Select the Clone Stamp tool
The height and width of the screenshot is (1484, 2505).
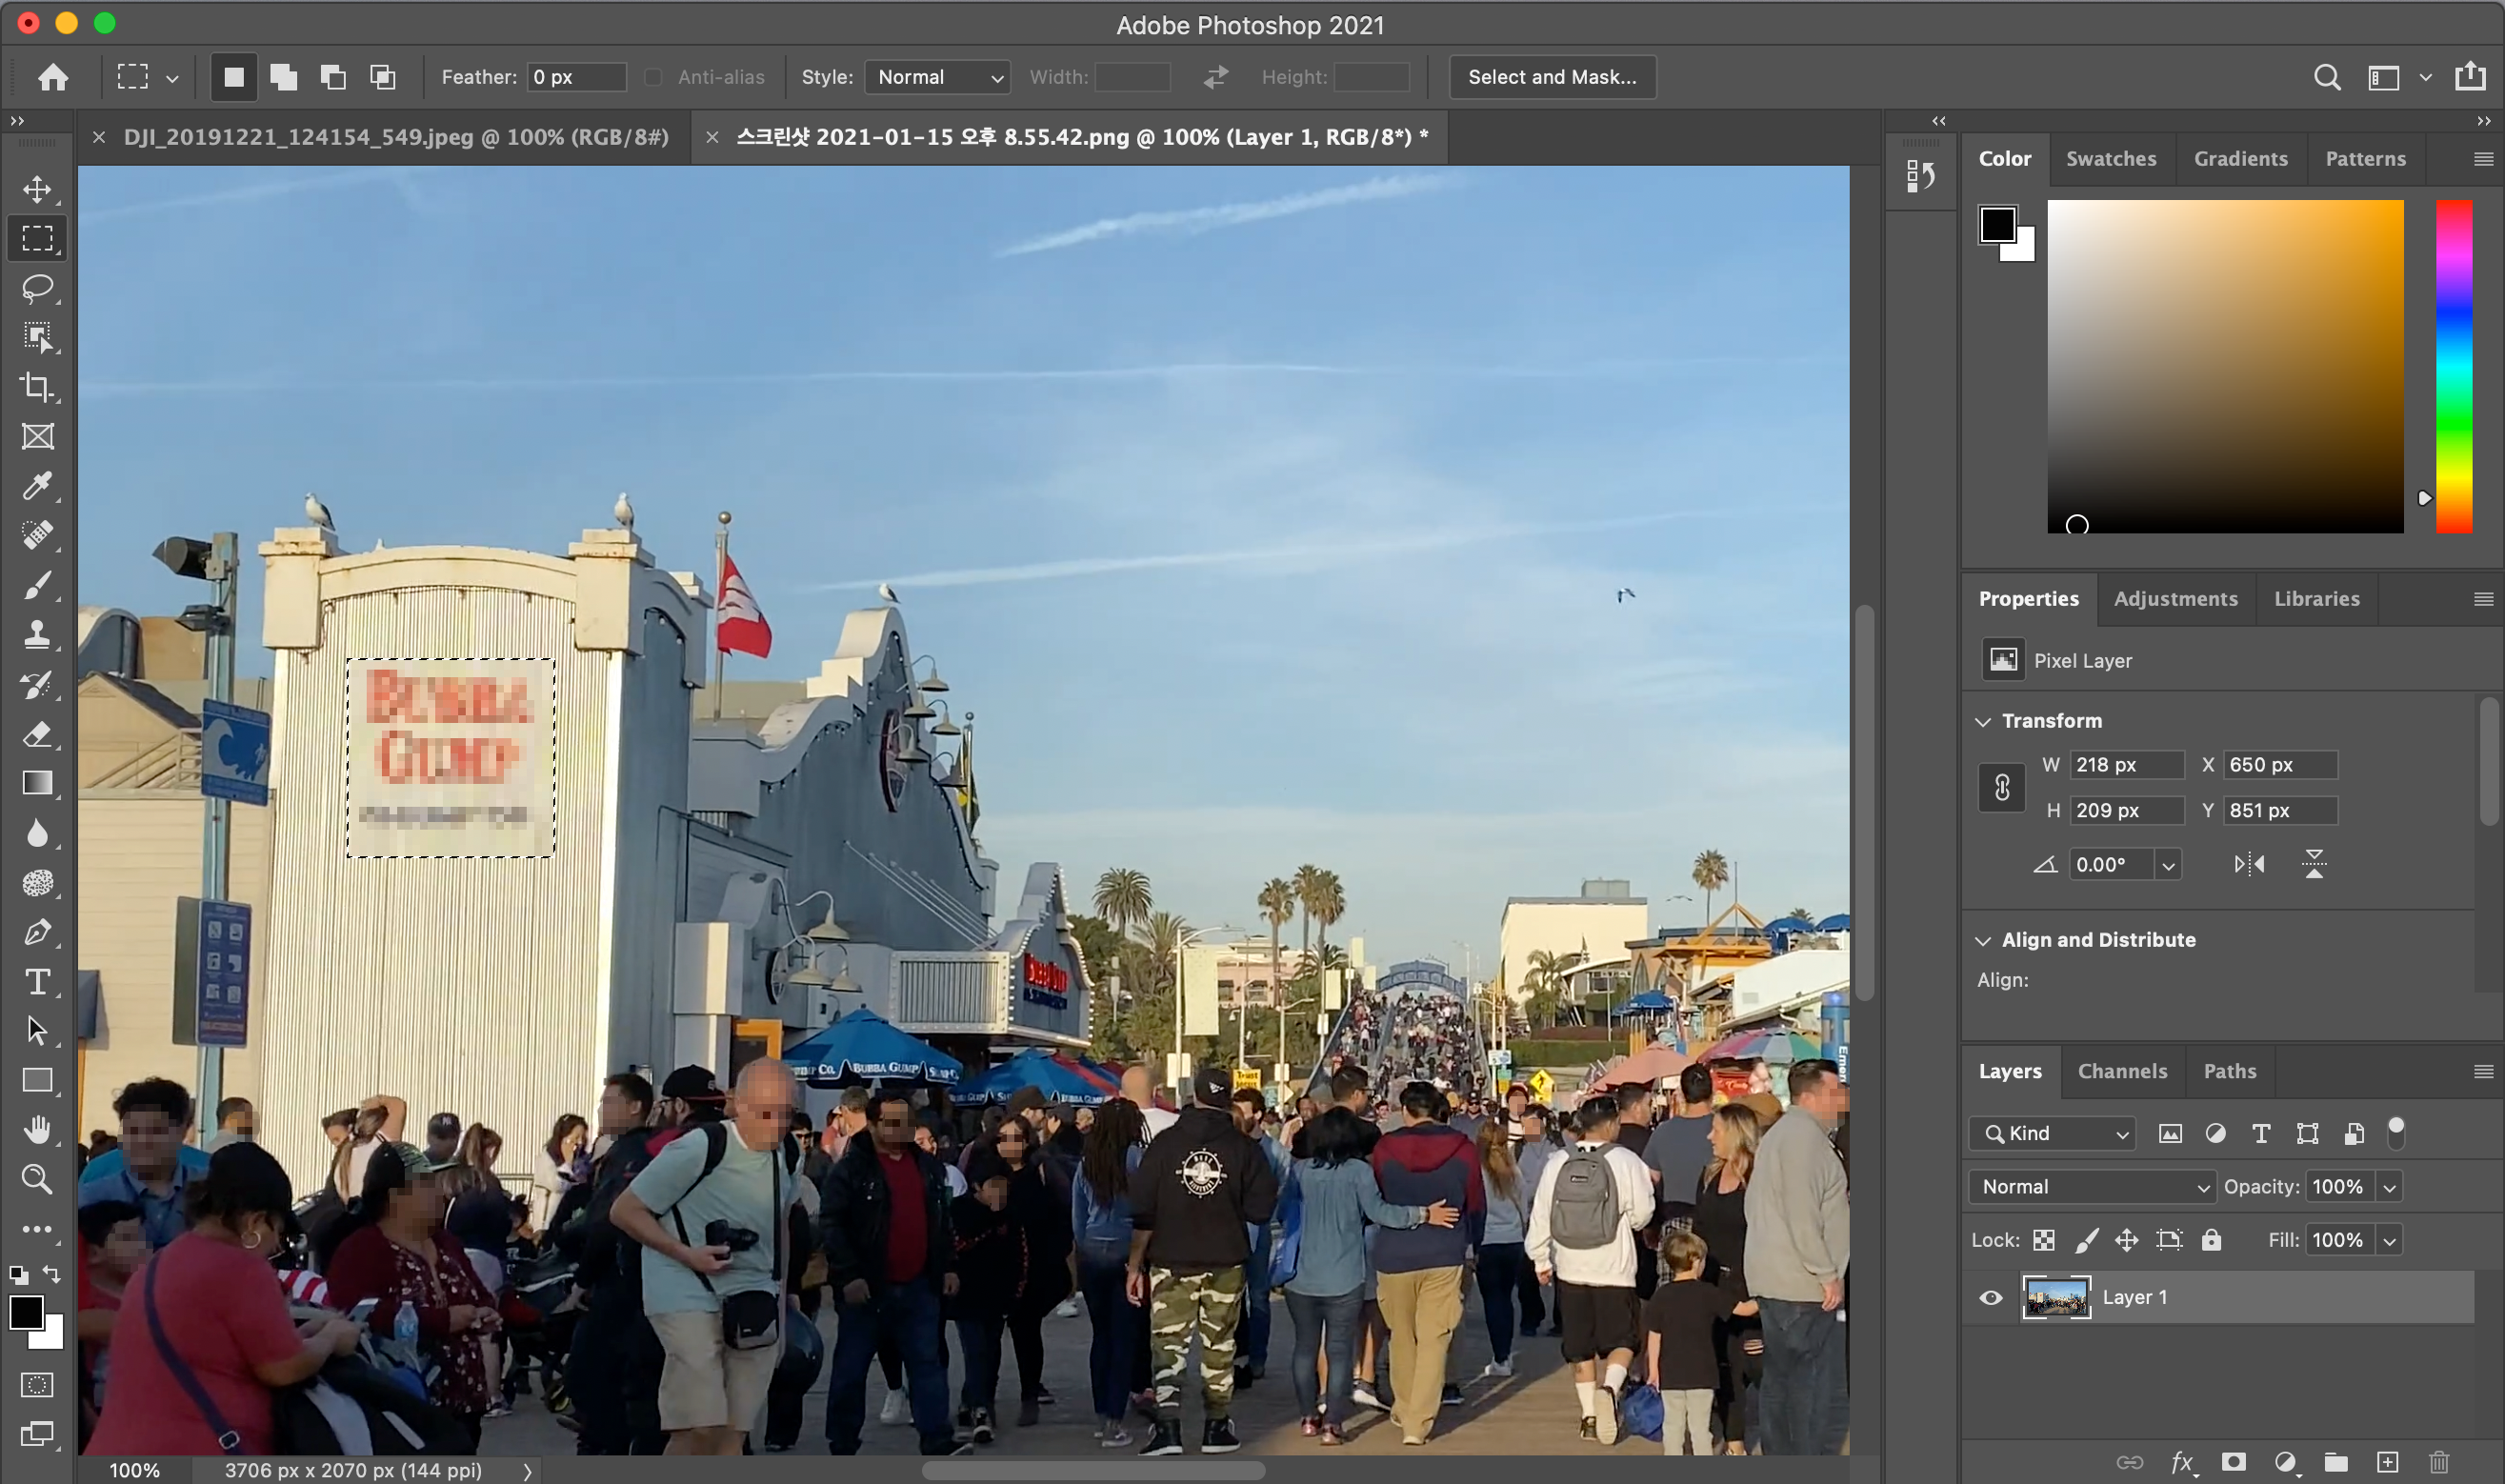pos(38,634)
